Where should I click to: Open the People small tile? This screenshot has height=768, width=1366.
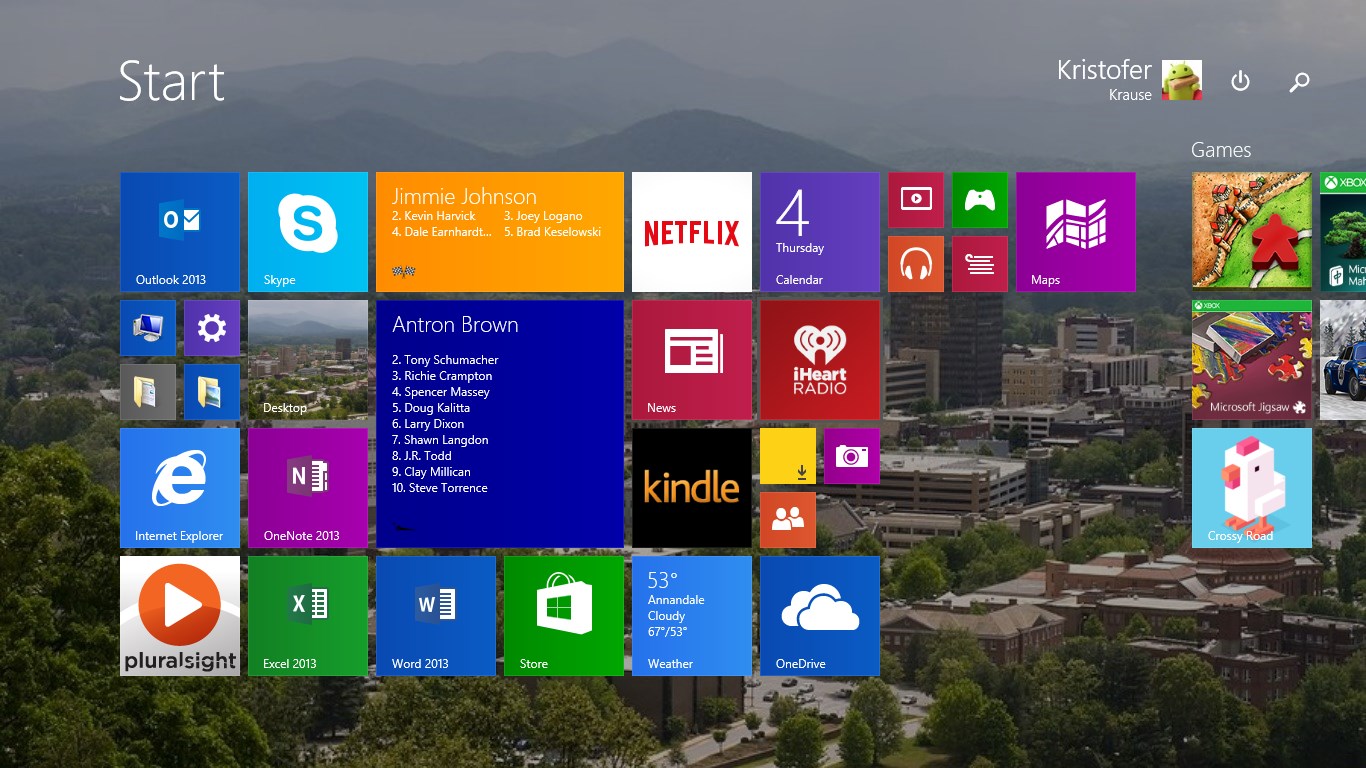[788, 520]
